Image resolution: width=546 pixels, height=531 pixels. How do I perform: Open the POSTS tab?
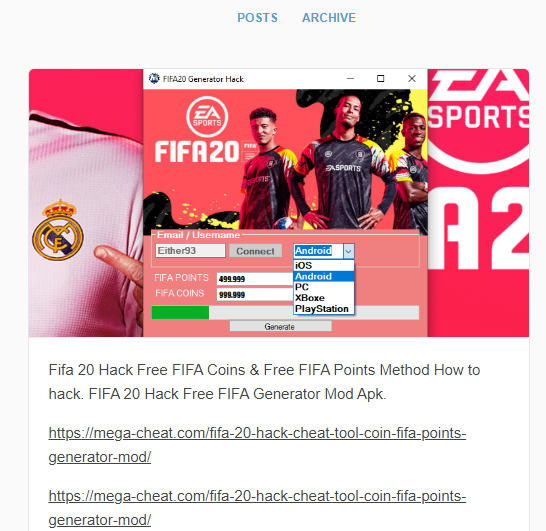pyautogui.click(x=258, y=18)
